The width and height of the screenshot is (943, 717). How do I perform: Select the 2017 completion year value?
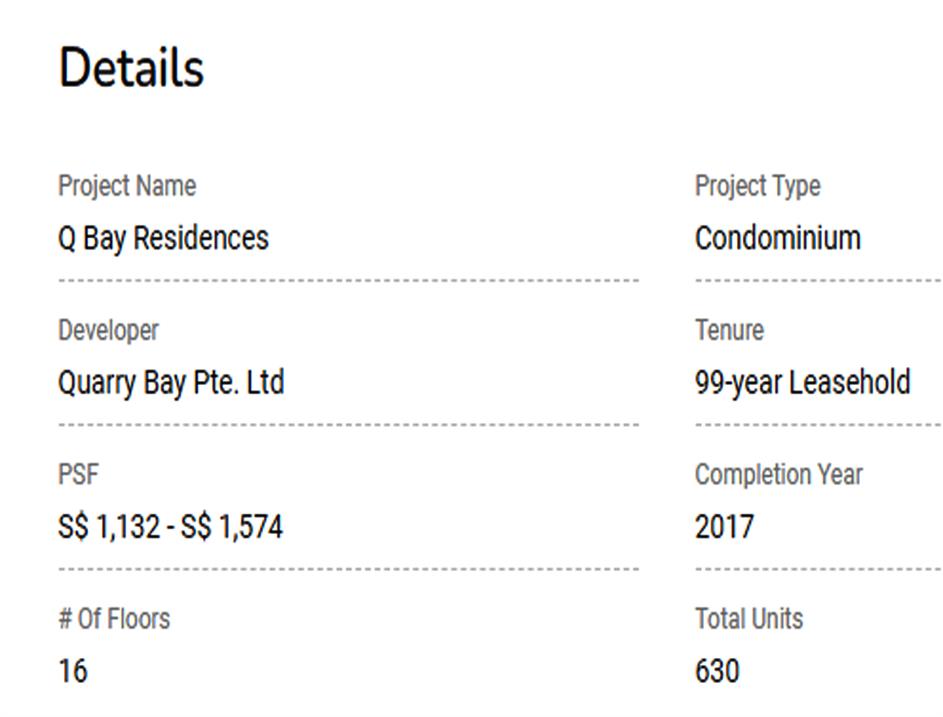pyautogui.click(x=724, y=526)
